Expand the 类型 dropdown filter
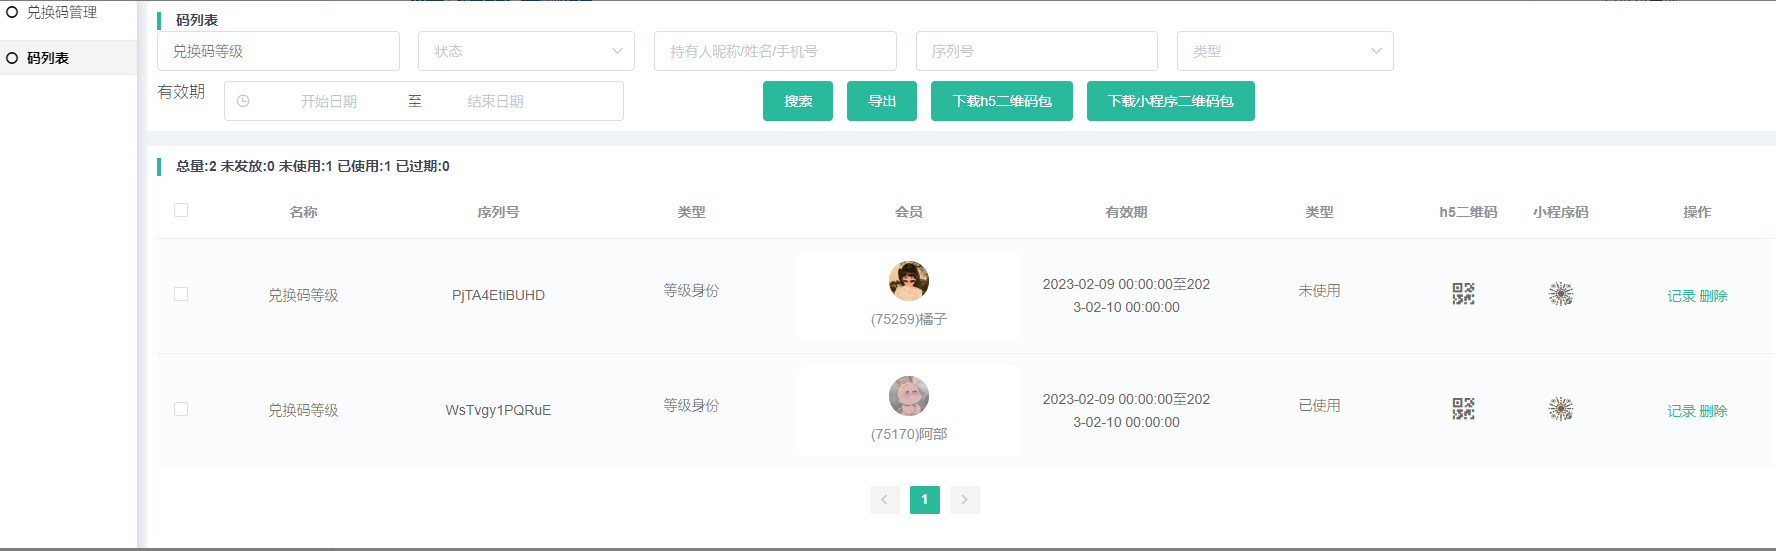Image resolution: width=1776 pixels, height=551 pixels. click(x=1284, y=51)
